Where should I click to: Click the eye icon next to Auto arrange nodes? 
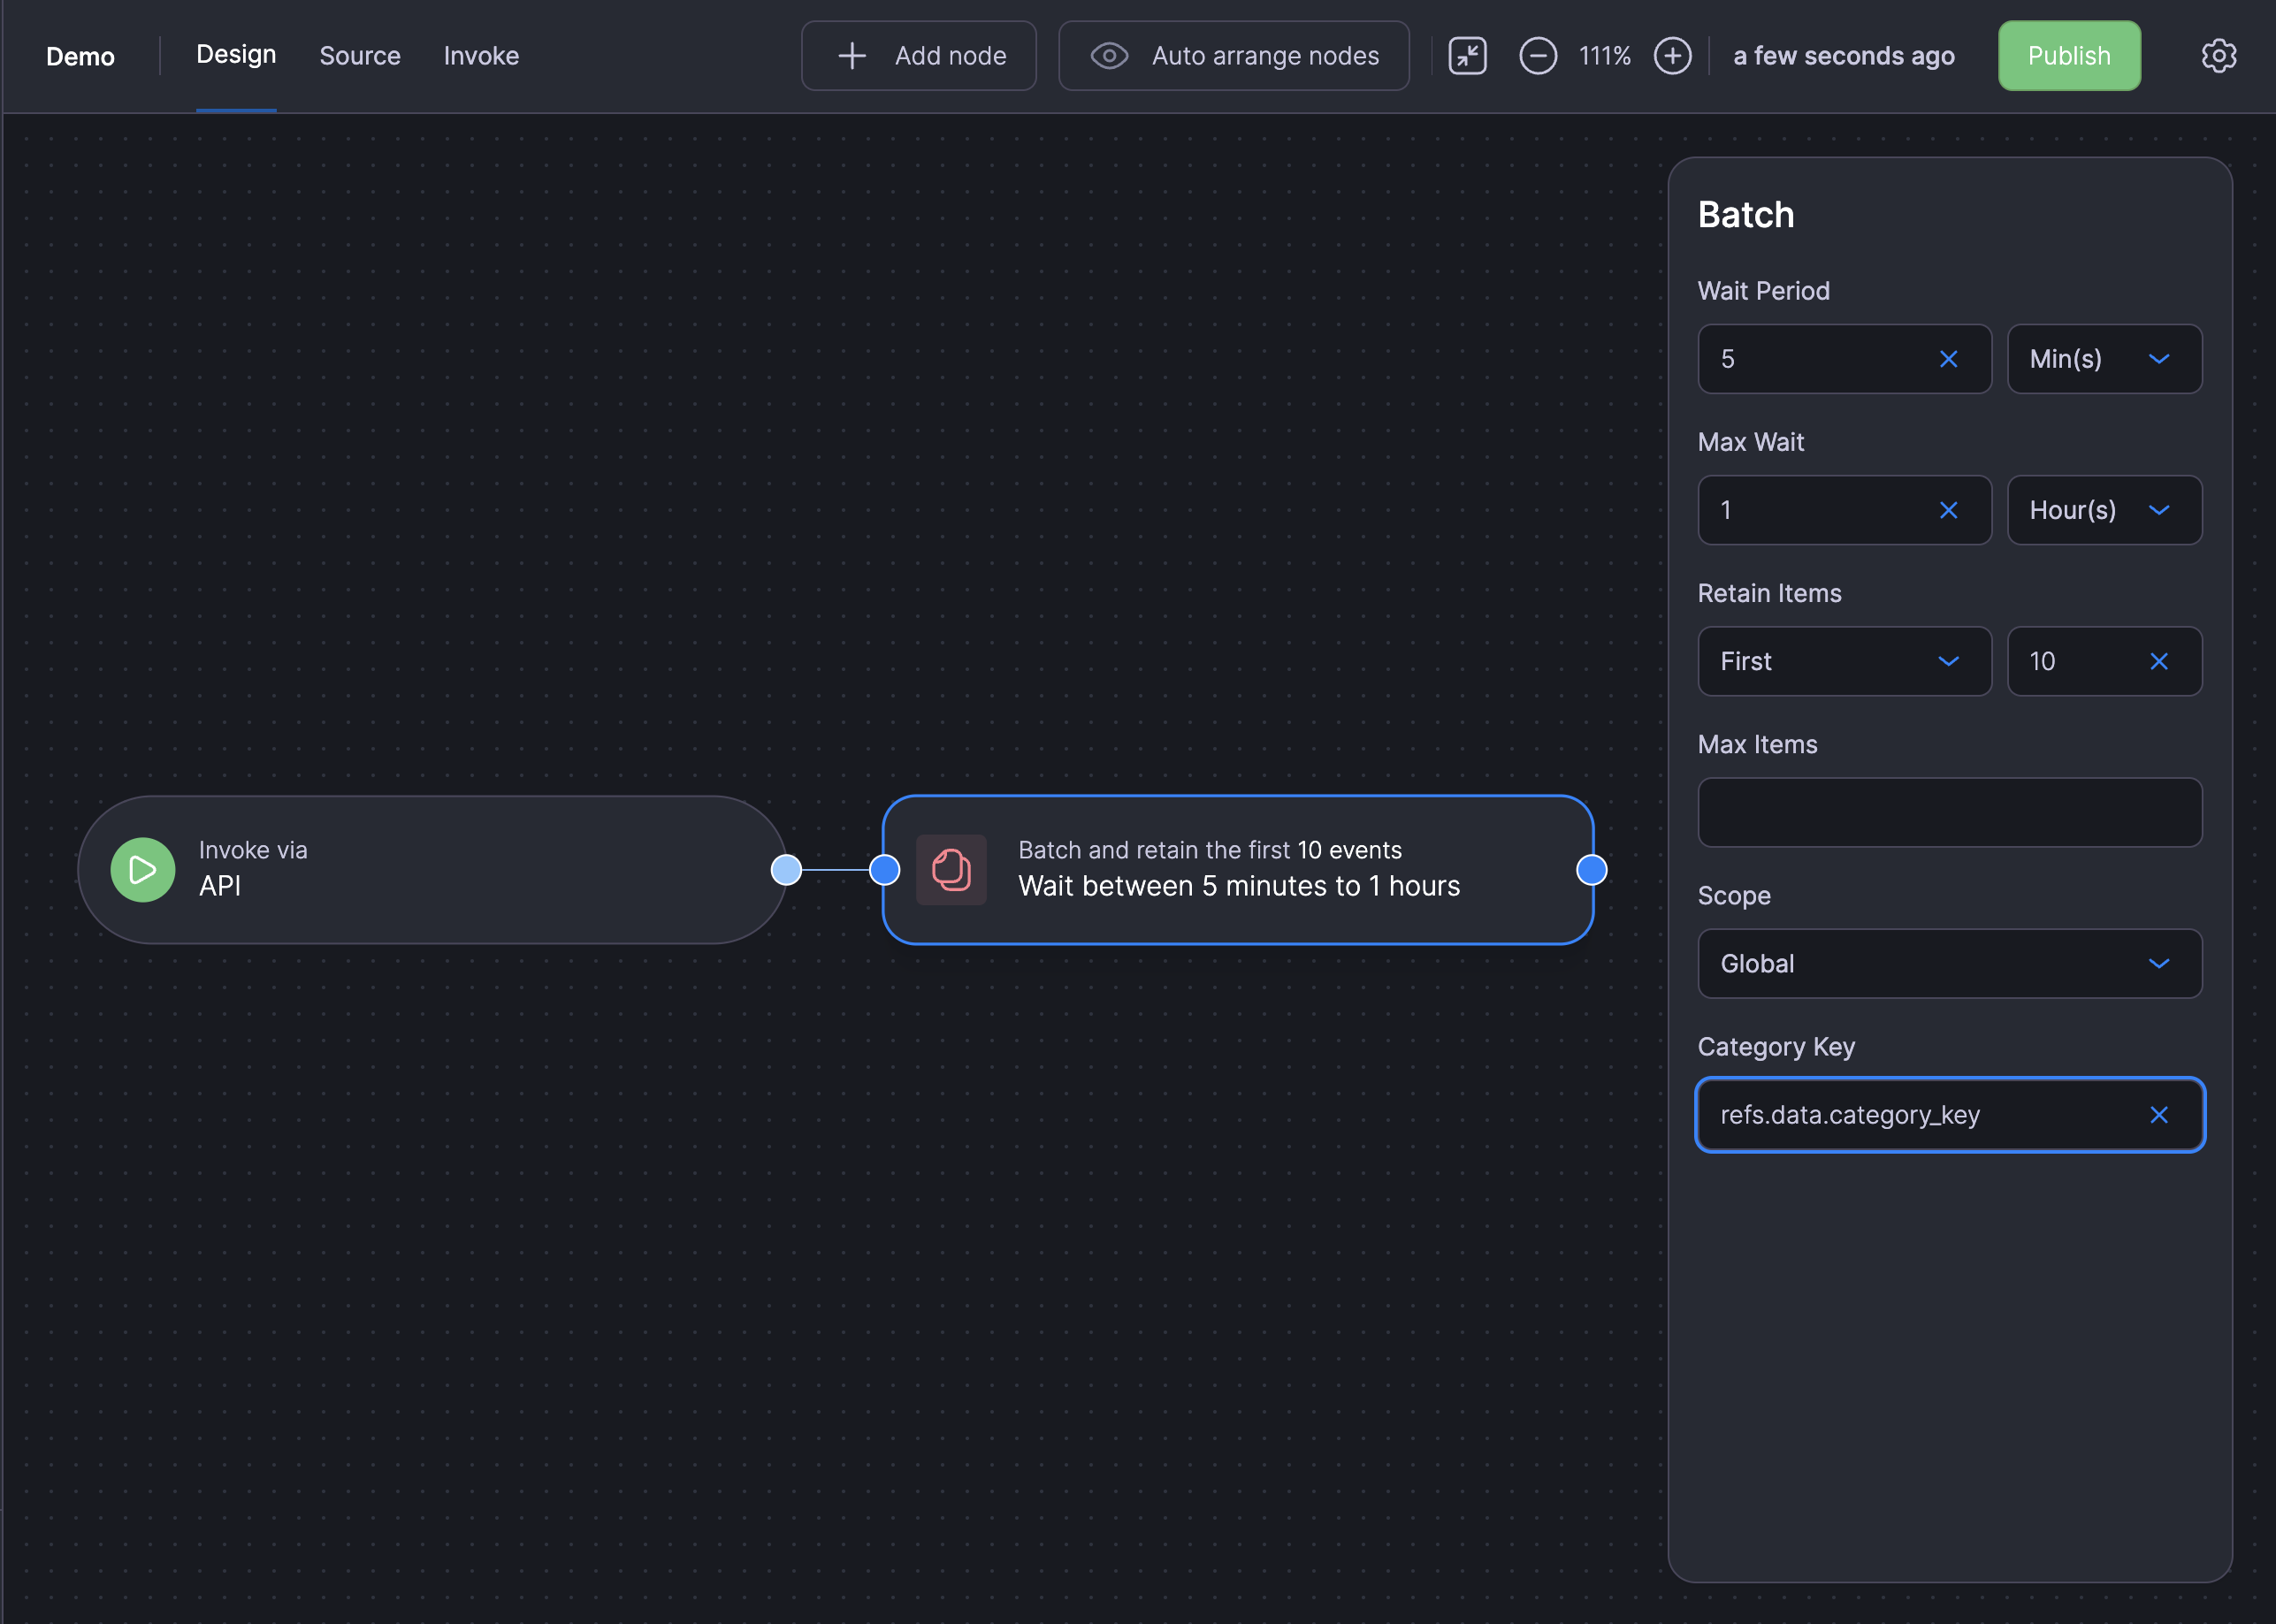(x=1110, y=56)
